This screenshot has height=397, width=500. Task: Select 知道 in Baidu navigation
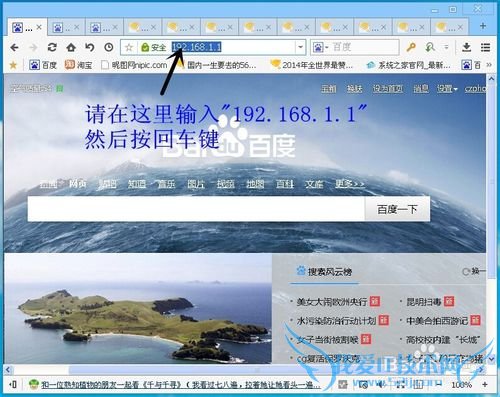pyautogui.click(x=137, y=184)
